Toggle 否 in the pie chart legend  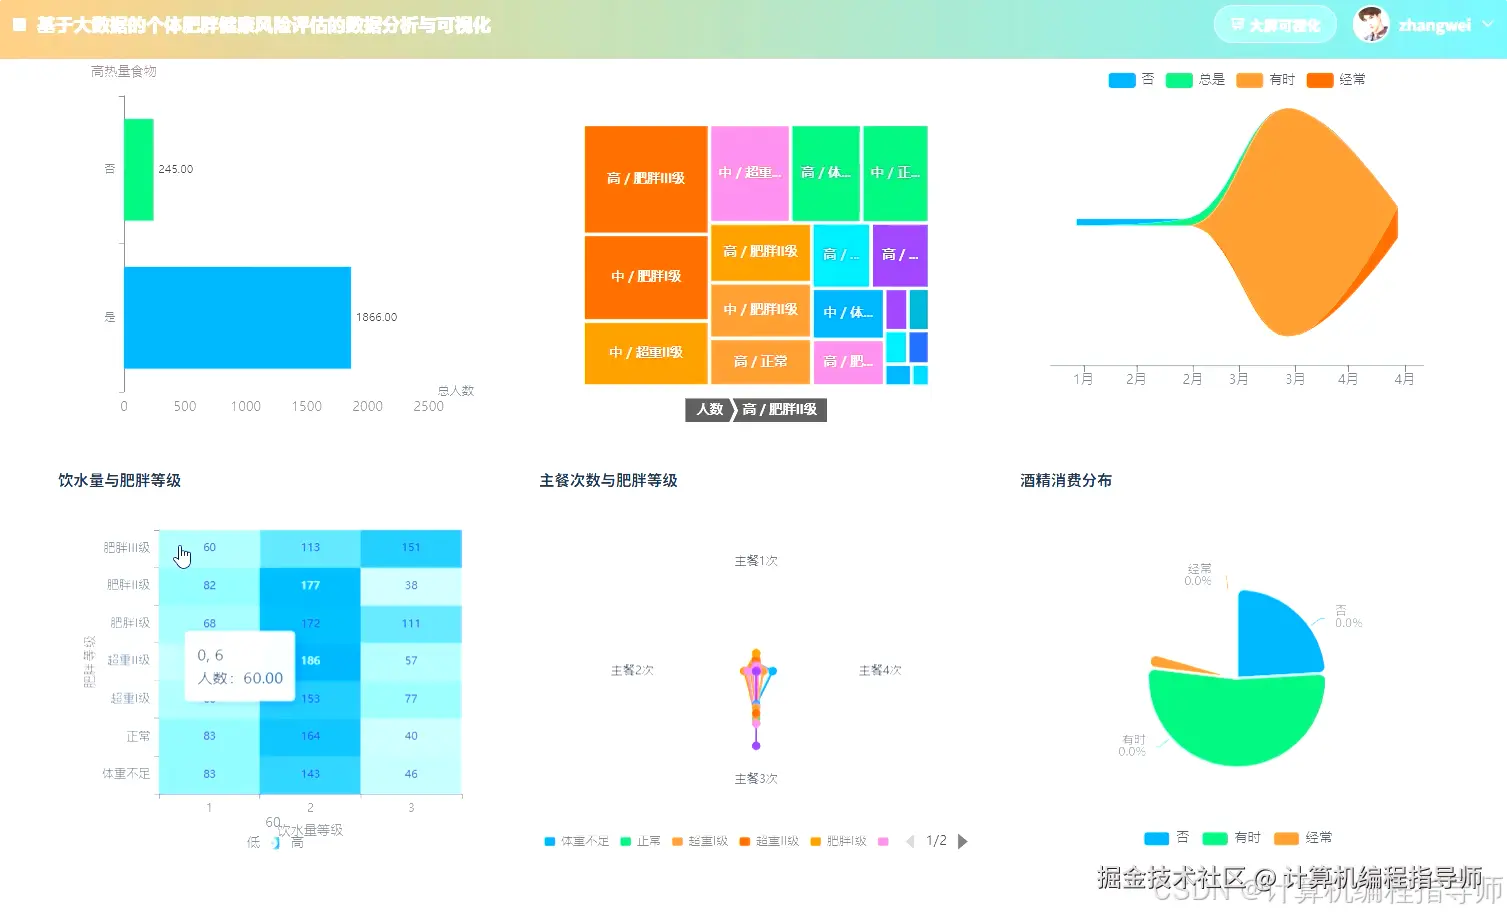1167,838
